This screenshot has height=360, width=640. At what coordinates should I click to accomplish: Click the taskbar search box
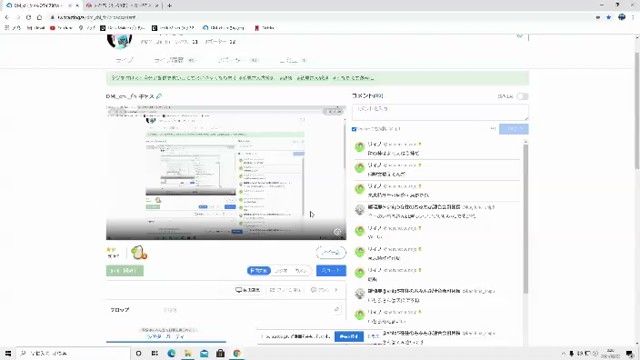73,353
